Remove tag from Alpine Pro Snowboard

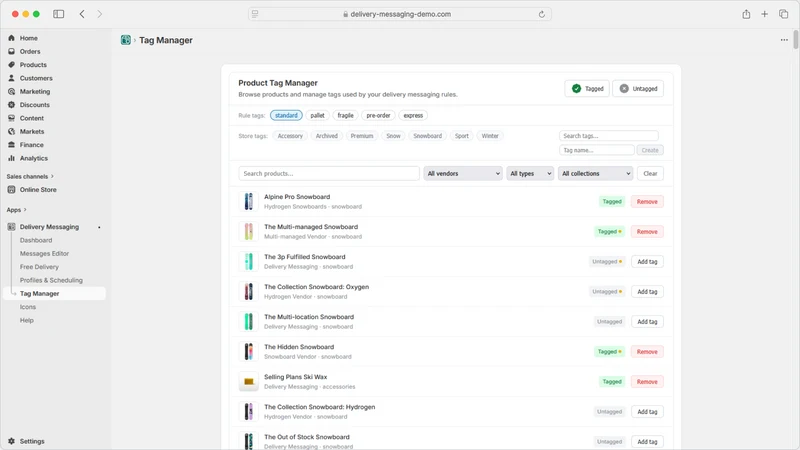[x=647, y=202]
